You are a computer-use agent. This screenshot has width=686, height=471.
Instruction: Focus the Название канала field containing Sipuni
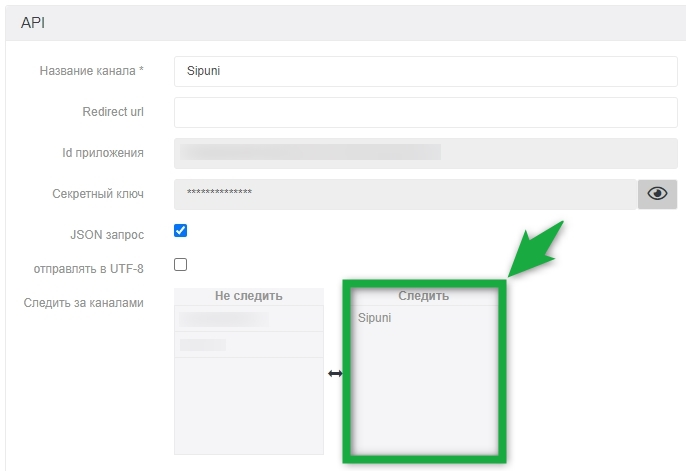tap(425, 71)
